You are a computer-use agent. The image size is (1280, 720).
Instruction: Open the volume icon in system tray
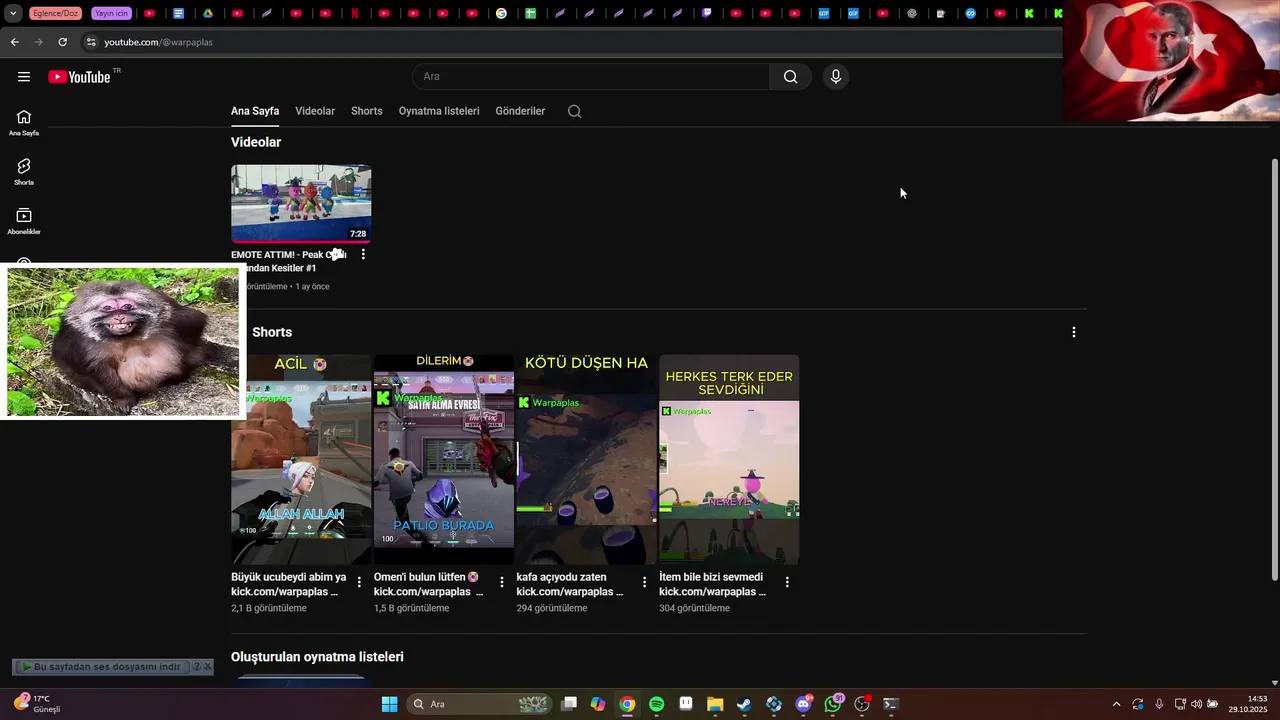pos(1196,704)
